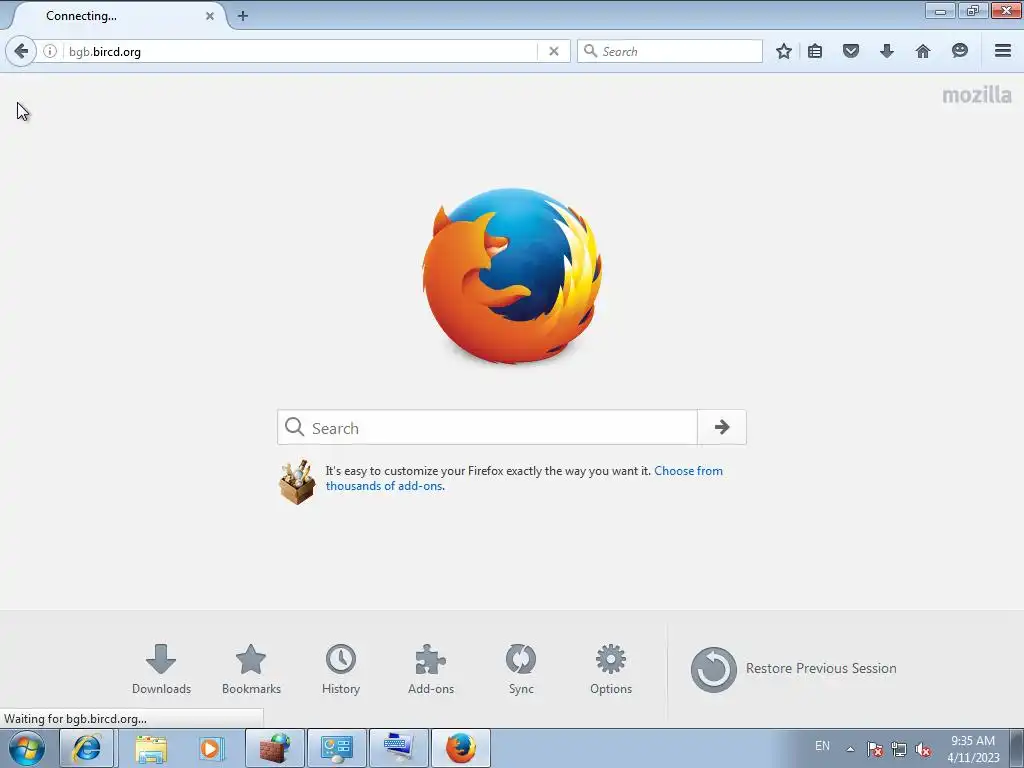Open File Explorer from taskbar

(151, 748)
